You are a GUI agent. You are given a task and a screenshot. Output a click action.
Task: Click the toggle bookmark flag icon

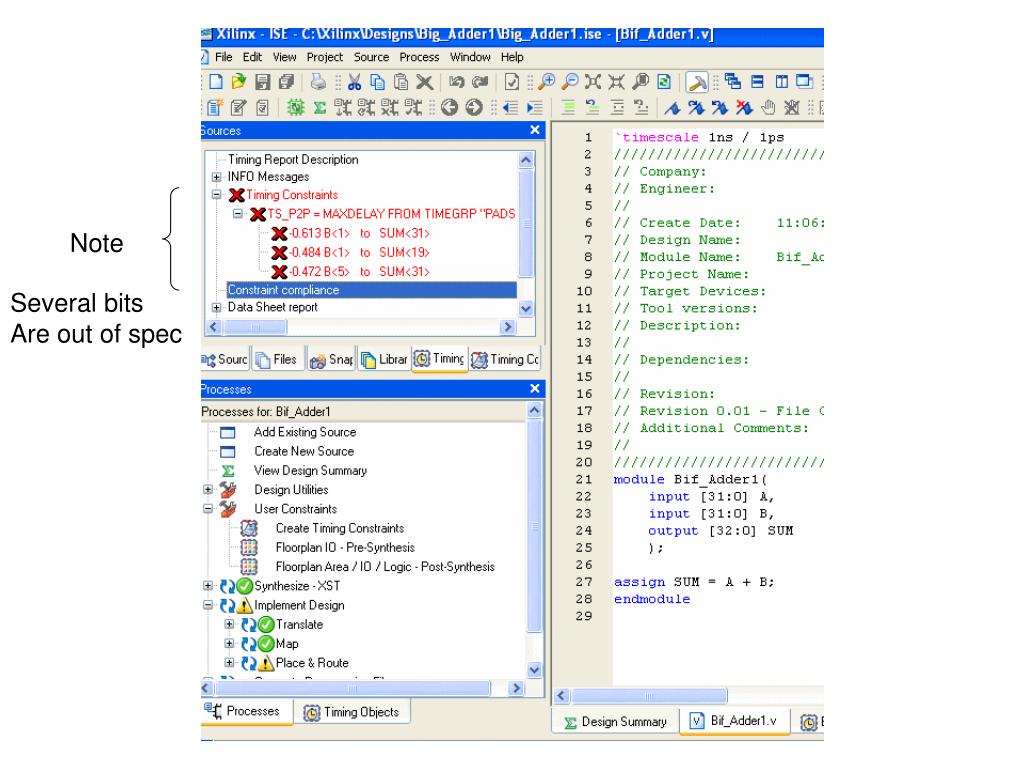tap(673, 108)
